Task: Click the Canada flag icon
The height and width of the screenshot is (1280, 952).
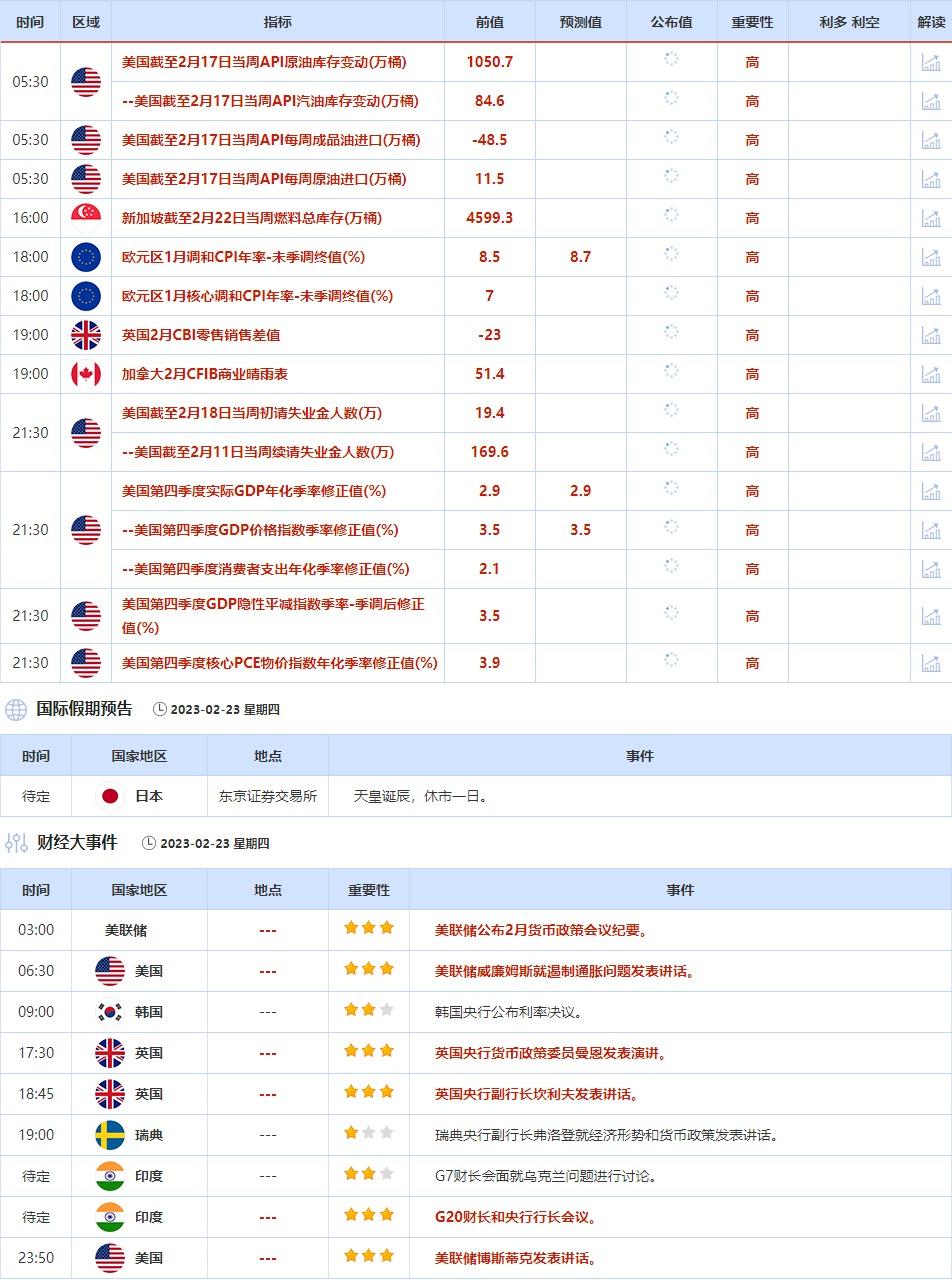Action: pyautogui.click(x=86, y=374)
